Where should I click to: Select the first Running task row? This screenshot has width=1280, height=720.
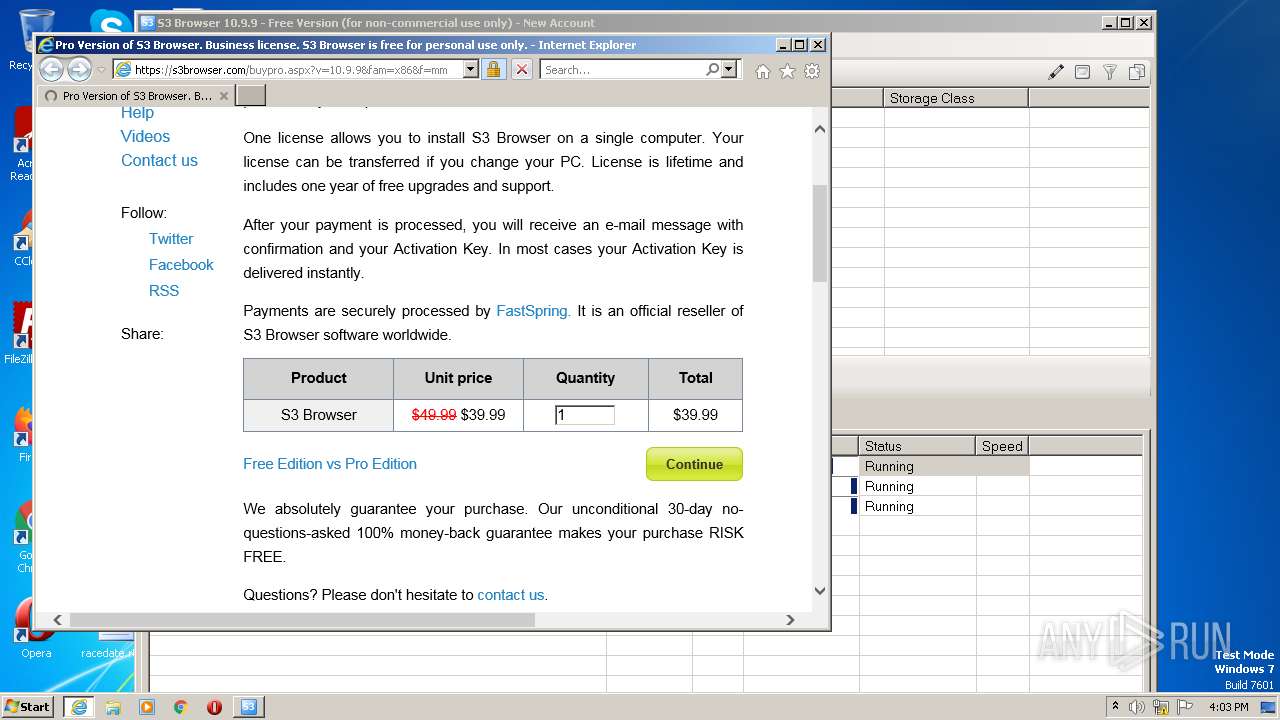(x=930, y=466)
